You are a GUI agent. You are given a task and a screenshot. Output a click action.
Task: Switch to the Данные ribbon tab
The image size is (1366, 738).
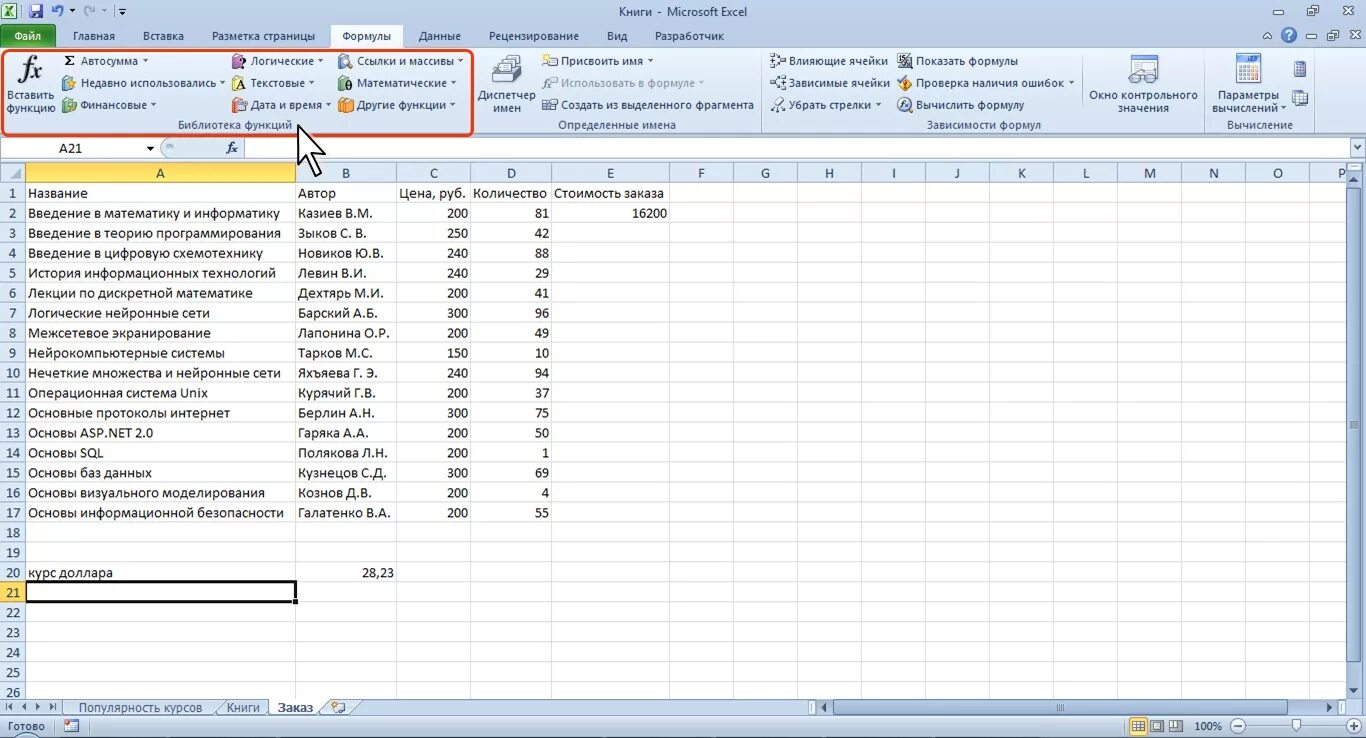440,36
